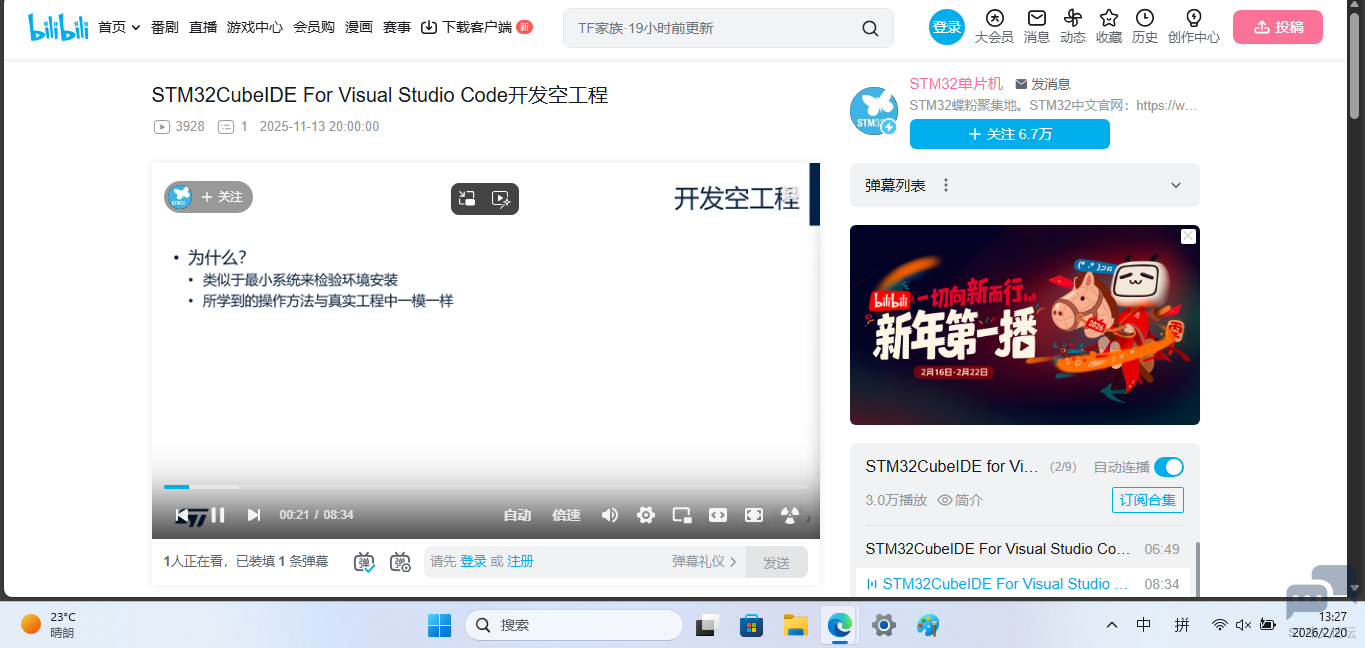Image resolution: width=1365 pixels, height=648 pixels.
Task: Open danmaku display settings
Action: pos(400,562)
